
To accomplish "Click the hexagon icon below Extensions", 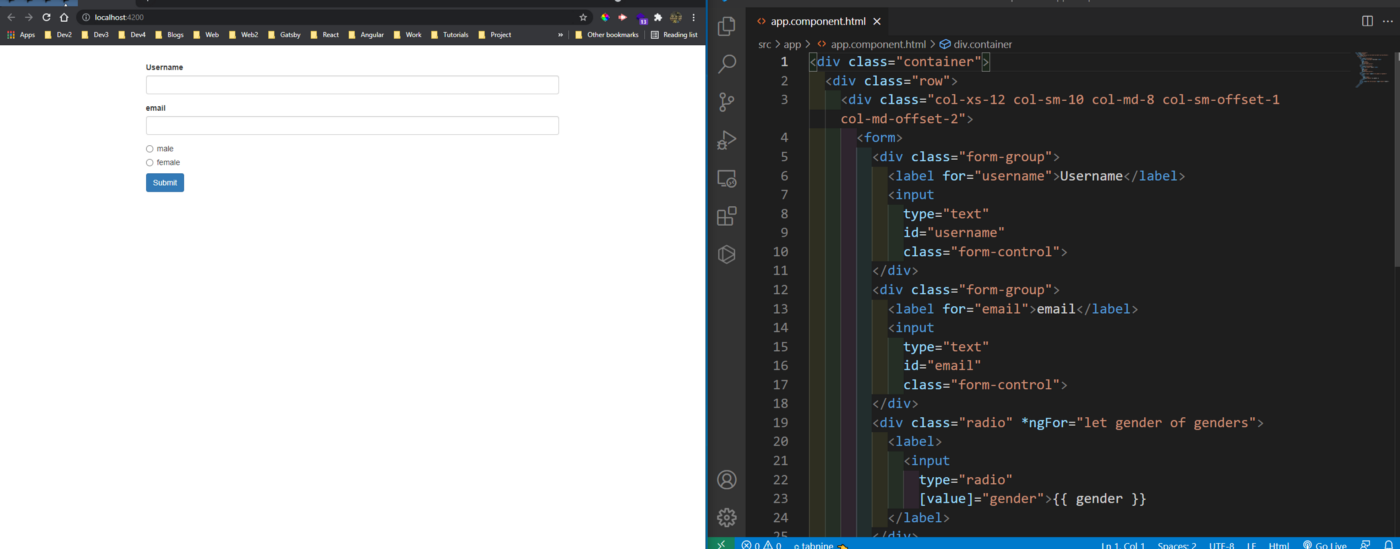I will point(727,254).
